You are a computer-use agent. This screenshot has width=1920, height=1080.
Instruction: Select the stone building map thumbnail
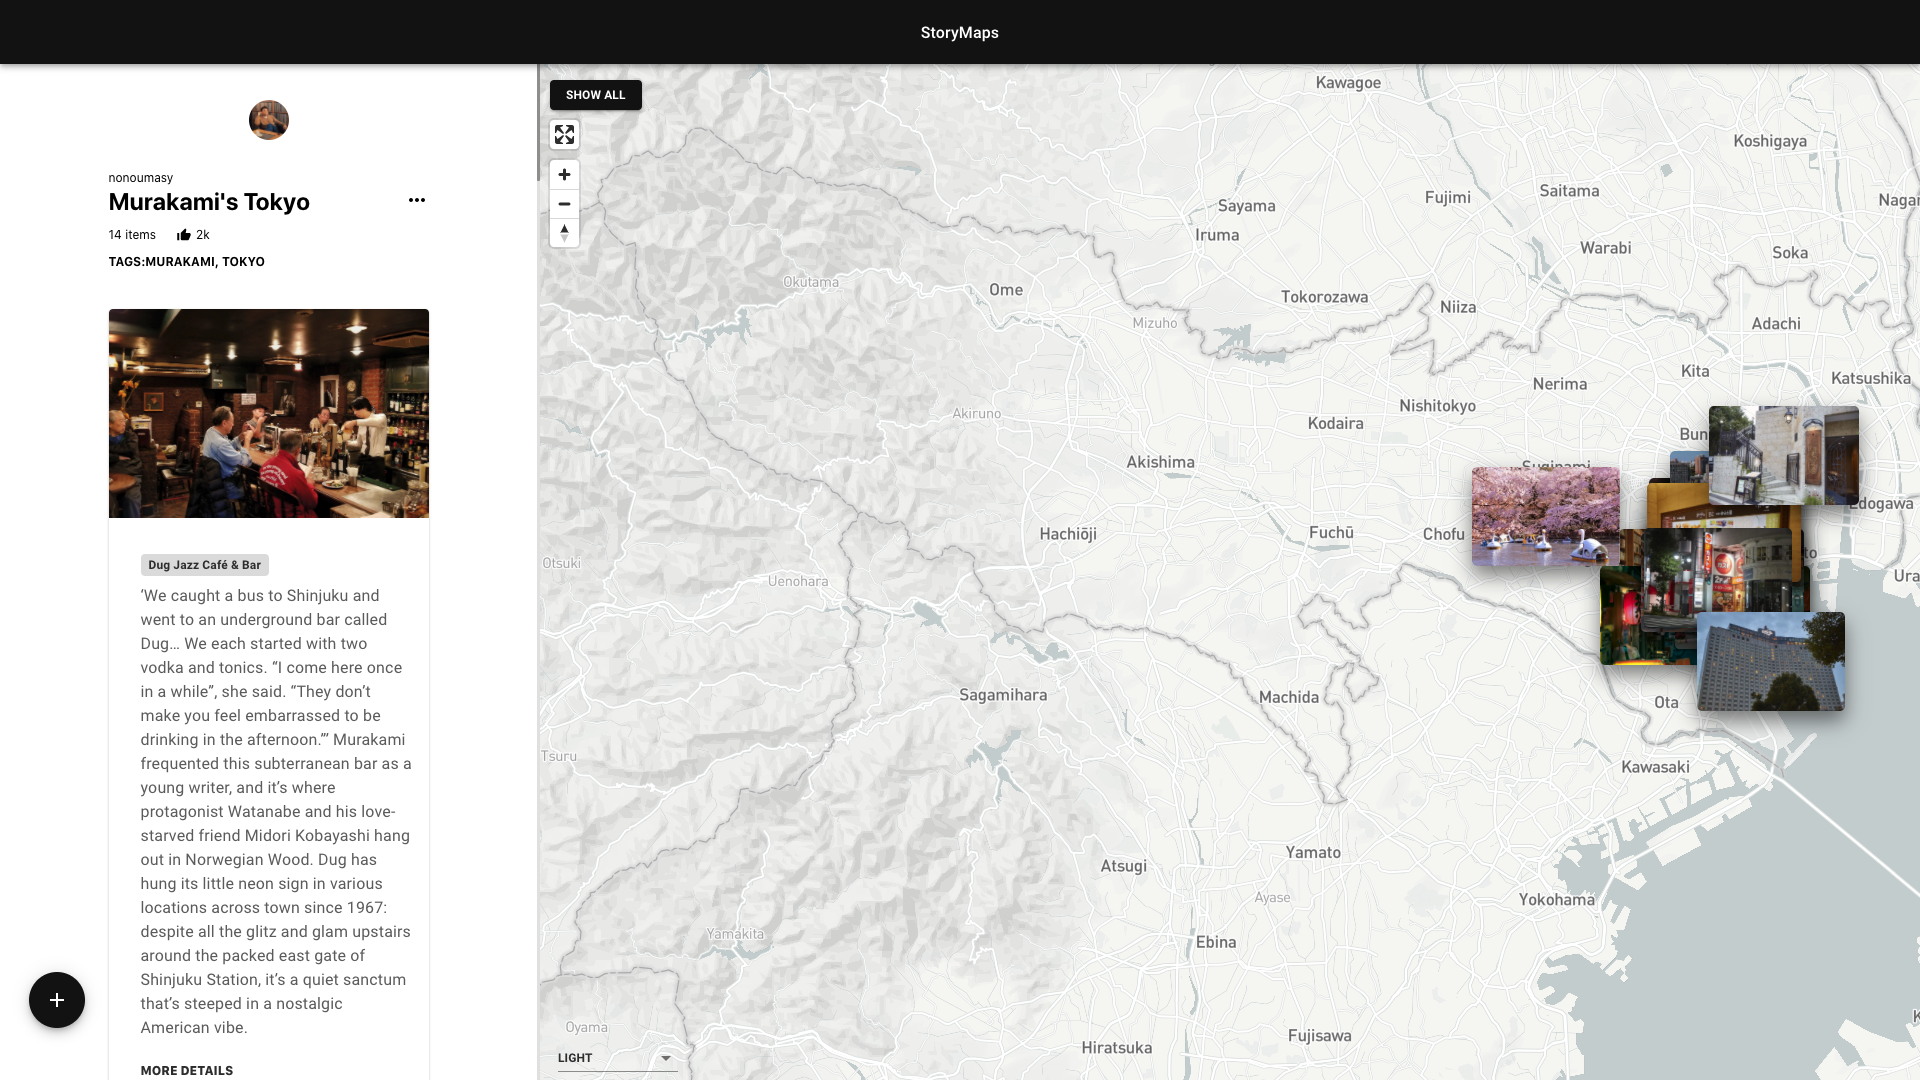point(1784,455)
